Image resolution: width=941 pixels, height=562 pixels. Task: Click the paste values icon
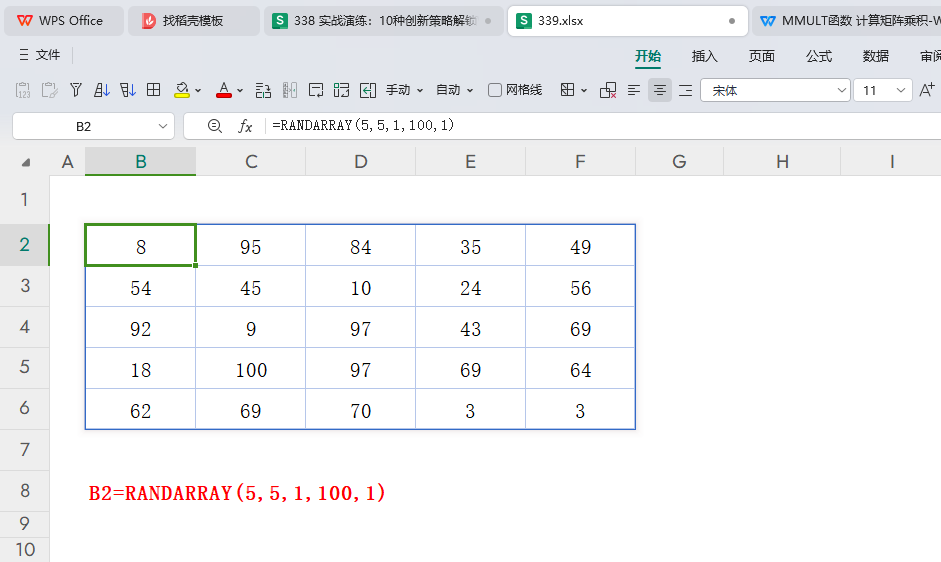click(x=23, y=90)
